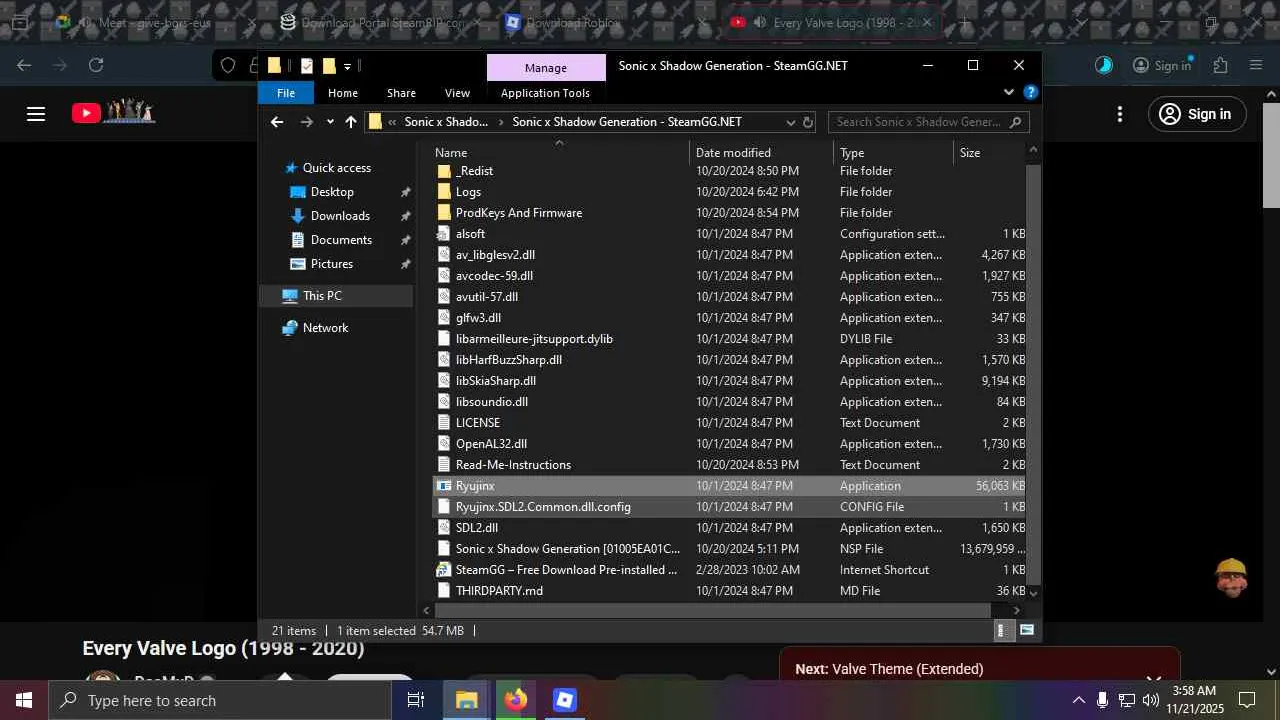Go back in File Explorer

[277, 122]
